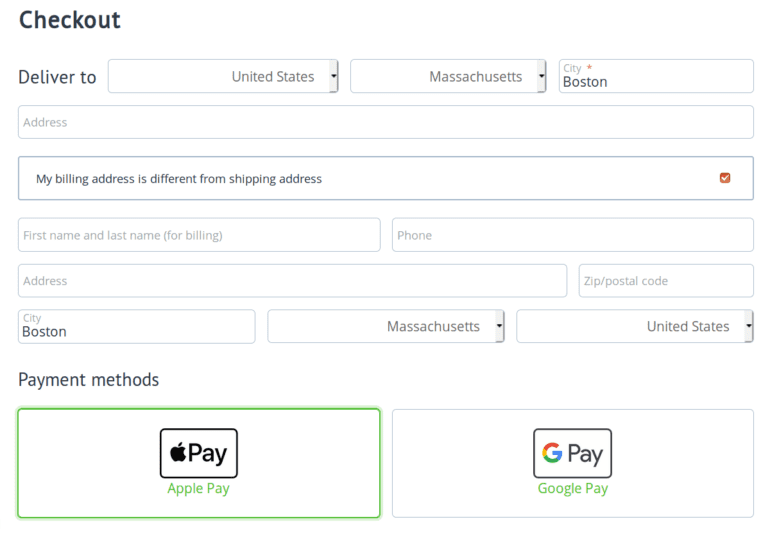
Task: Click the green Google Pay text label
Action: 572,489
